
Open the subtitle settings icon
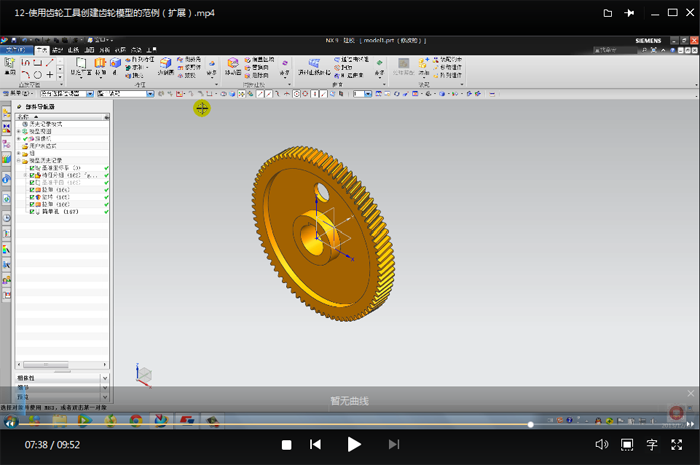click(652, 444)
